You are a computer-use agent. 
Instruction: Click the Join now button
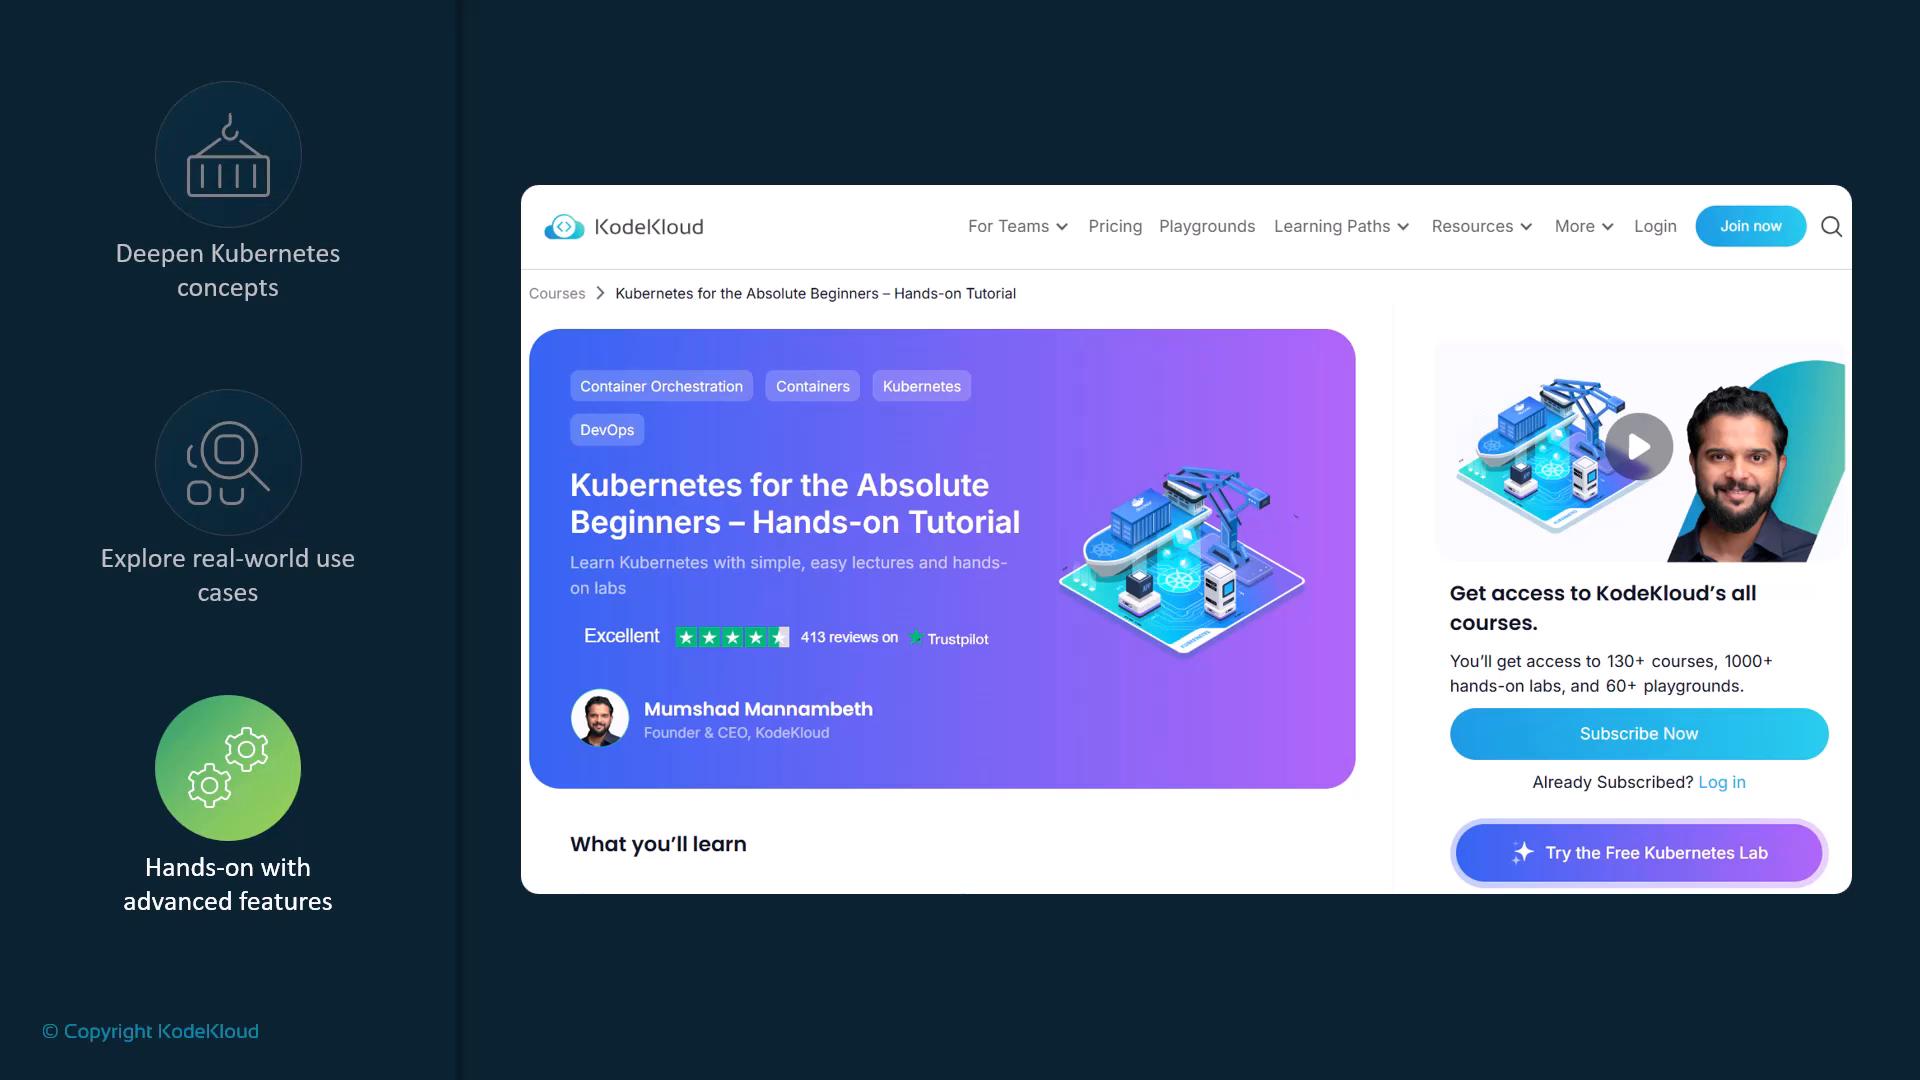[x=1750, y=226]
